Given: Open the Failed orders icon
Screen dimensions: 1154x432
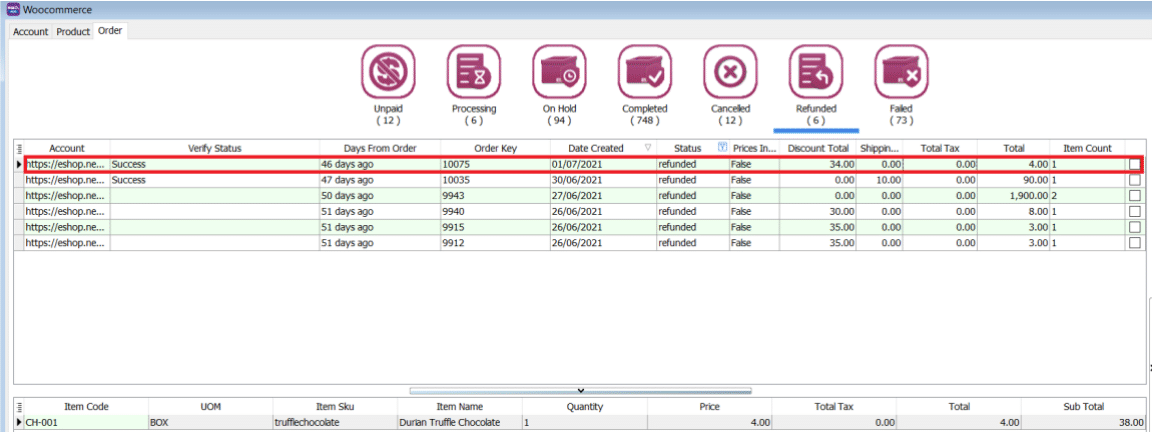Looking at the screenshot, I should [901, 72].
